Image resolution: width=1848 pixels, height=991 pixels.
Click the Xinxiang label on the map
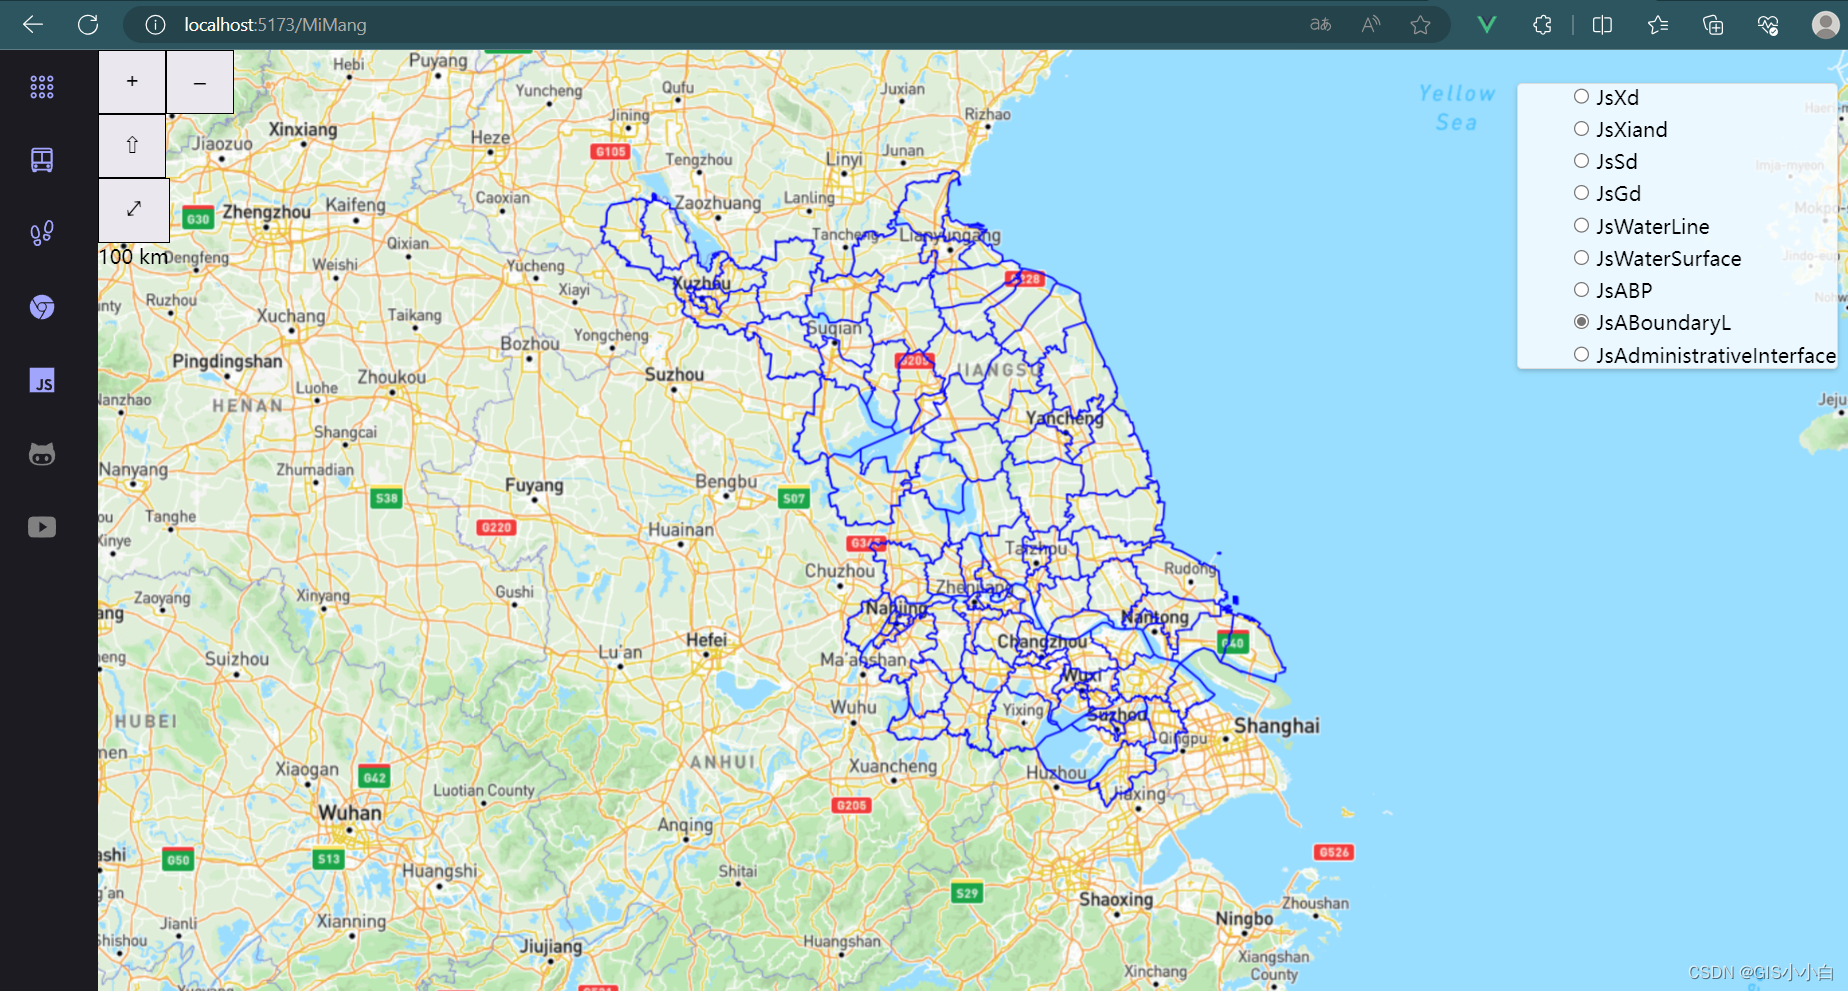pos(303,130)
